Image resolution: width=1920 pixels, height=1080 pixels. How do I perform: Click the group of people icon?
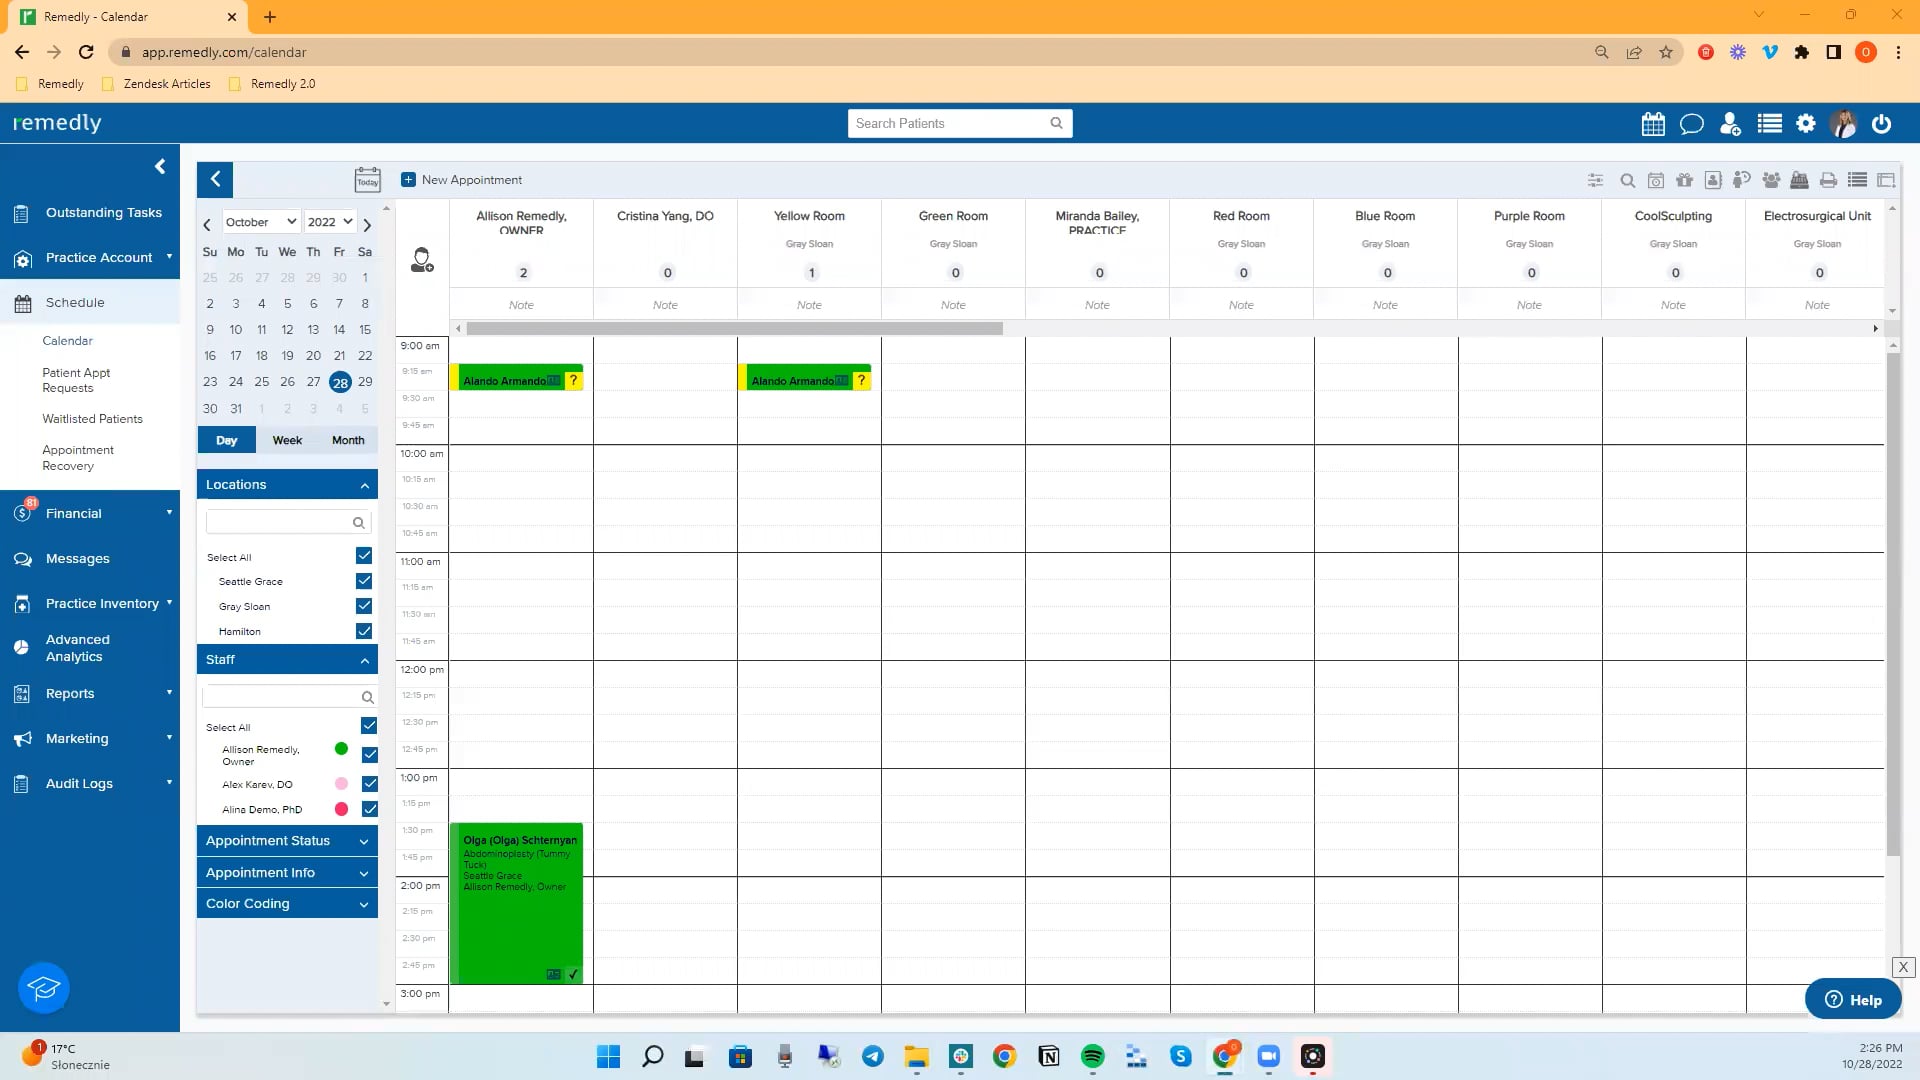click(1771, 180)
